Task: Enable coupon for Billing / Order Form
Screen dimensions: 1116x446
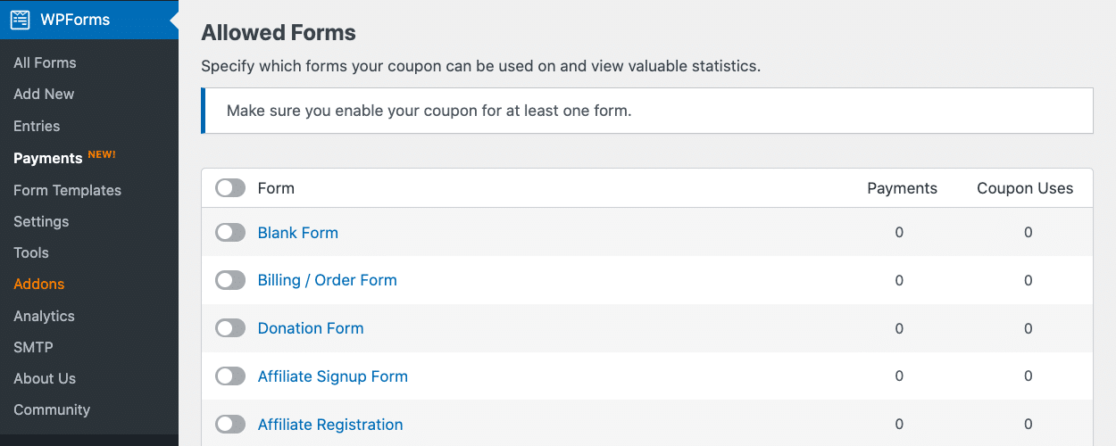Action: click(x=230, y=281)
